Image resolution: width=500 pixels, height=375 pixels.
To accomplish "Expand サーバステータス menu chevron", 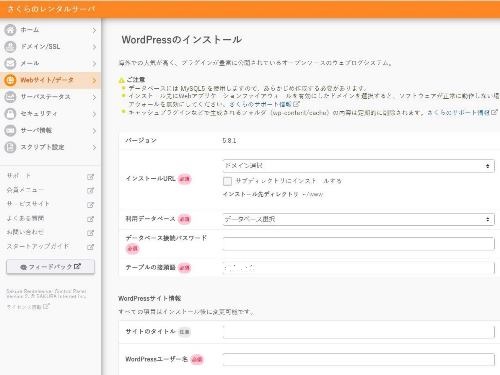I will 94,97.
